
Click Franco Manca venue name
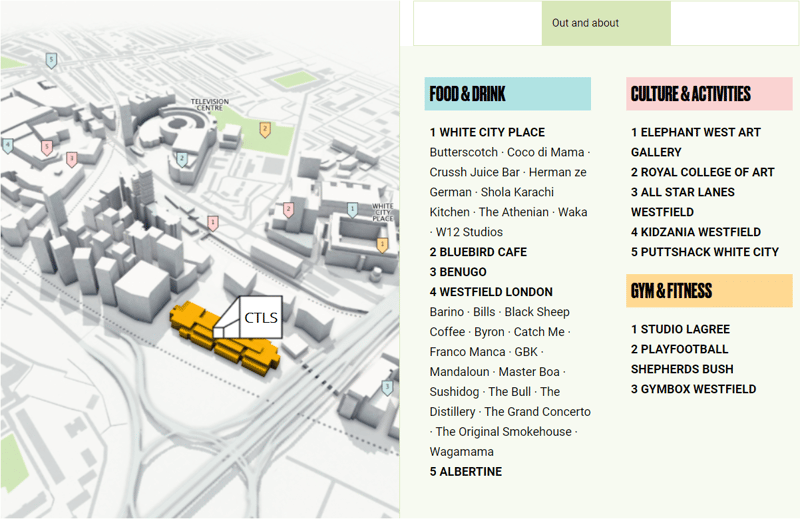pos(467,352)
